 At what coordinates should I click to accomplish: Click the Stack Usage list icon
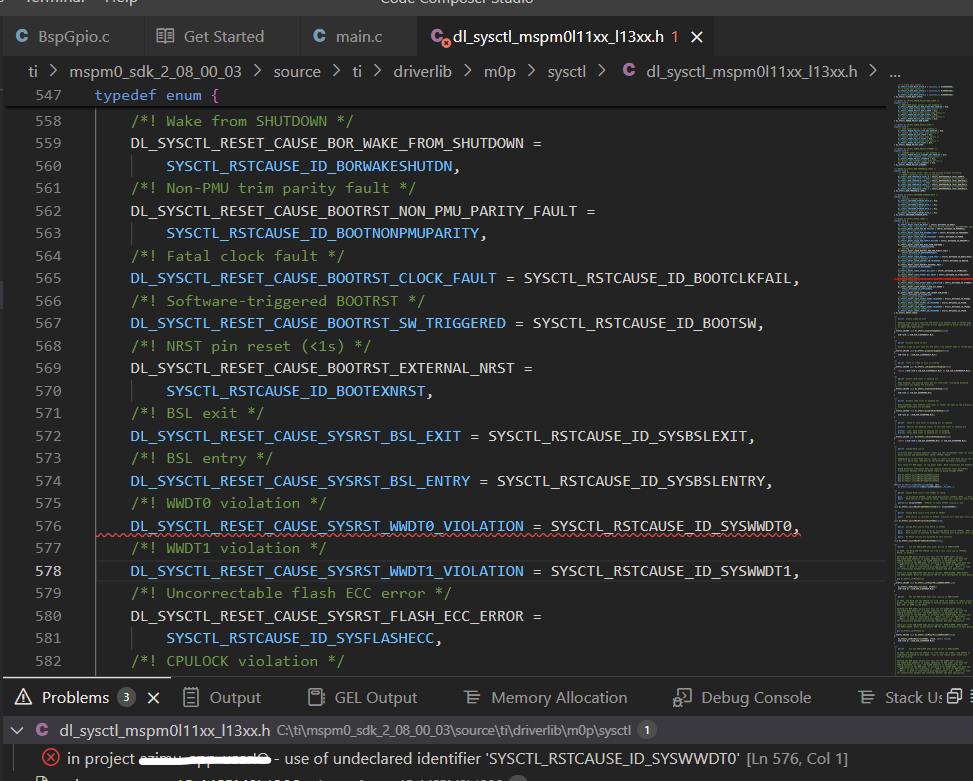(866, 697)
